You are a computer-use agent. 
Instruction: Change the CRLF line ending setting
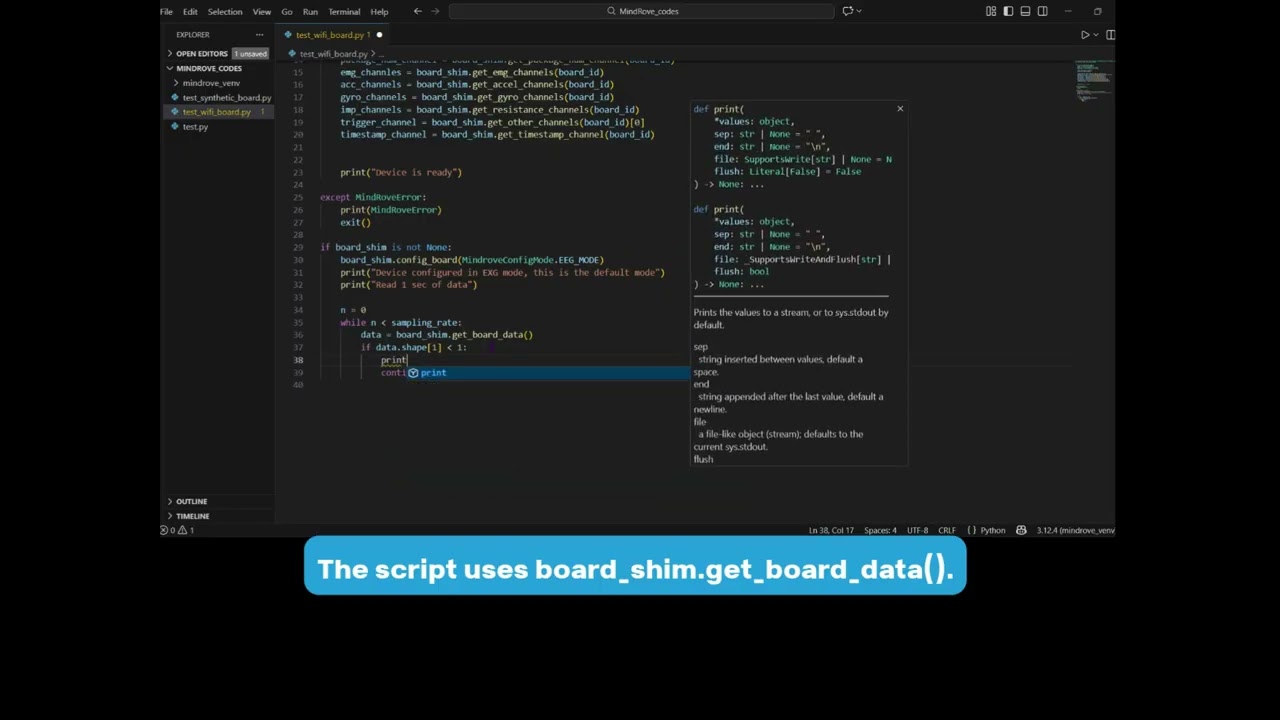(x=947, y=530)
